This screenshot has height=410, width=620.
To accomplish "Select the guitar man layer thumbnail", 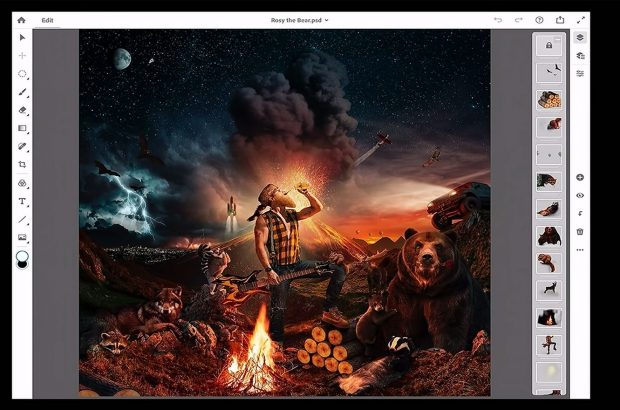I will [549, 345].
